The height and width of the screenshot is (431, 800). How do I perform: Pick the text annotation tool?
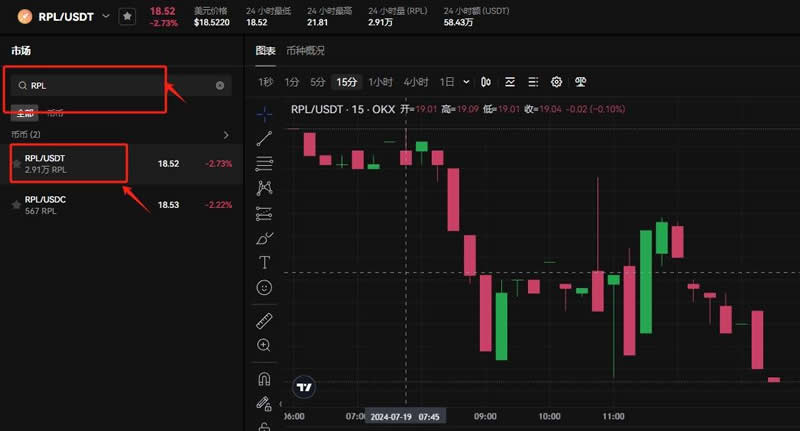pyautogui.click(x=264, y=262)
